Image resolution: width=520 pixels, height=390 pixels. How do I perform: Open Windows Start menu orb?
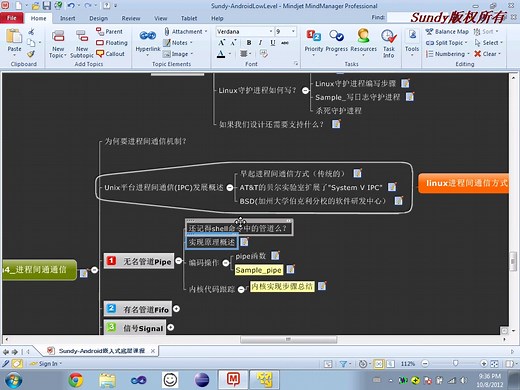[x=13, y=380]
